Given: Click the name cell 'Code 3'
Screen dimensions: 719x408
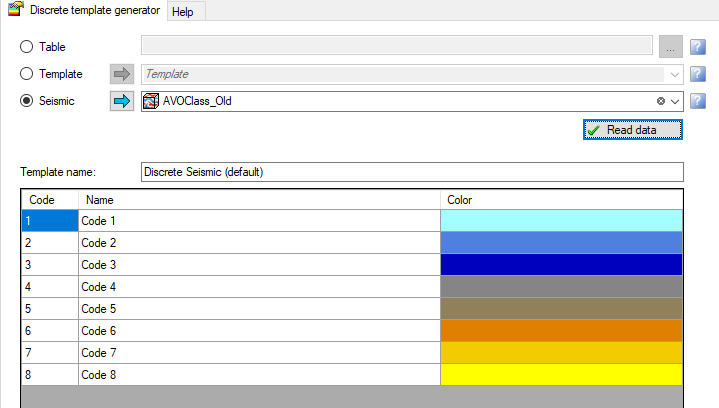Looking at the screenshot, I should click(259, 265).
